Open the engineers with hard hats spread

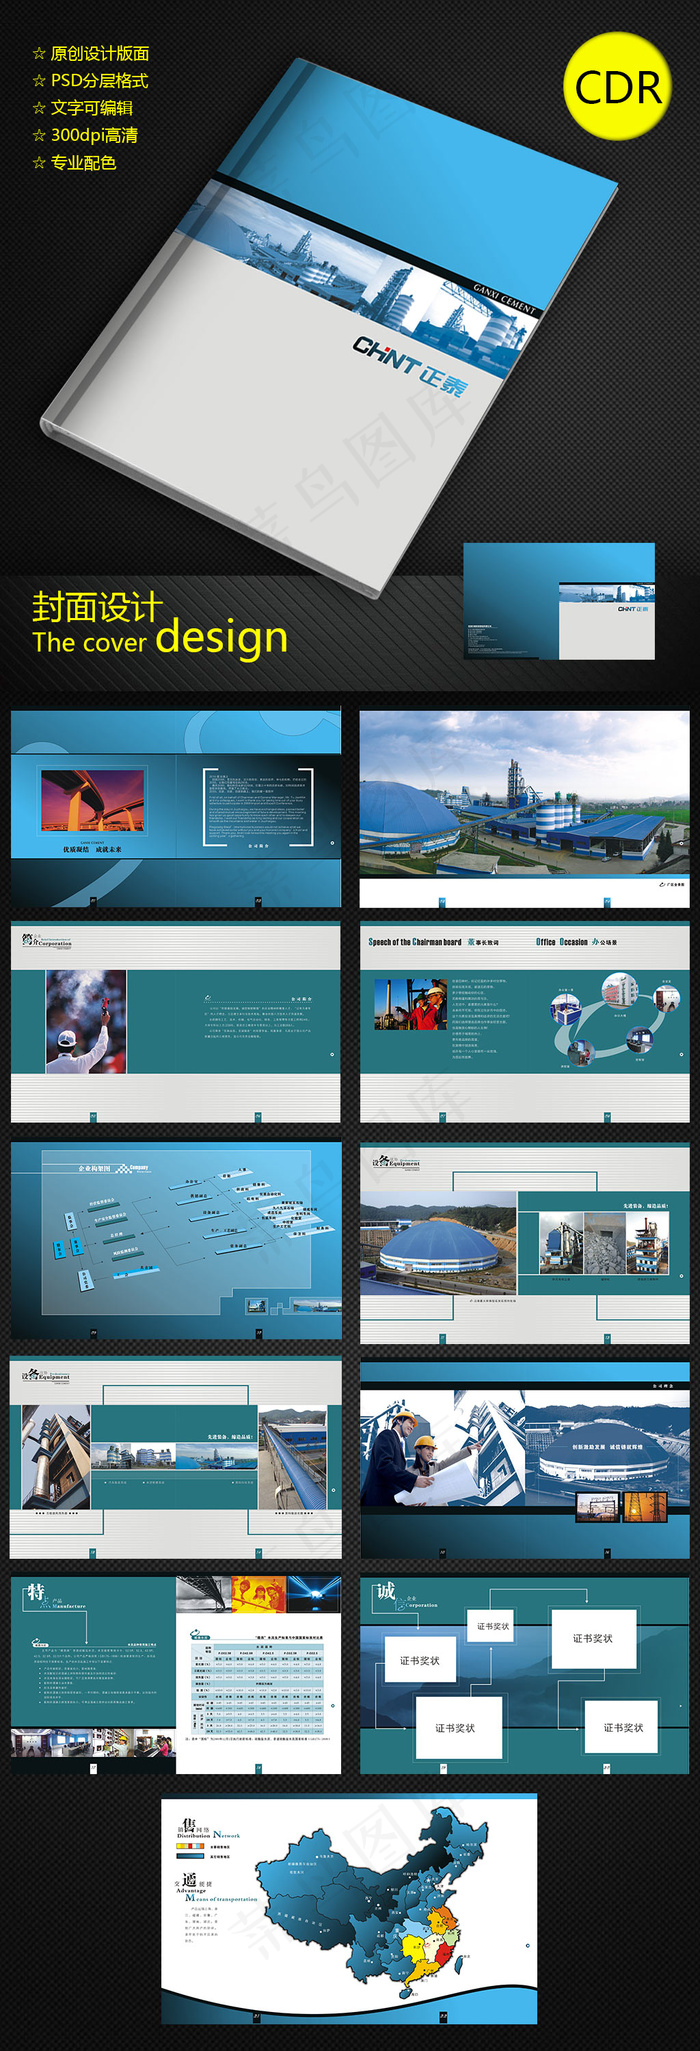pos(524,1459)
